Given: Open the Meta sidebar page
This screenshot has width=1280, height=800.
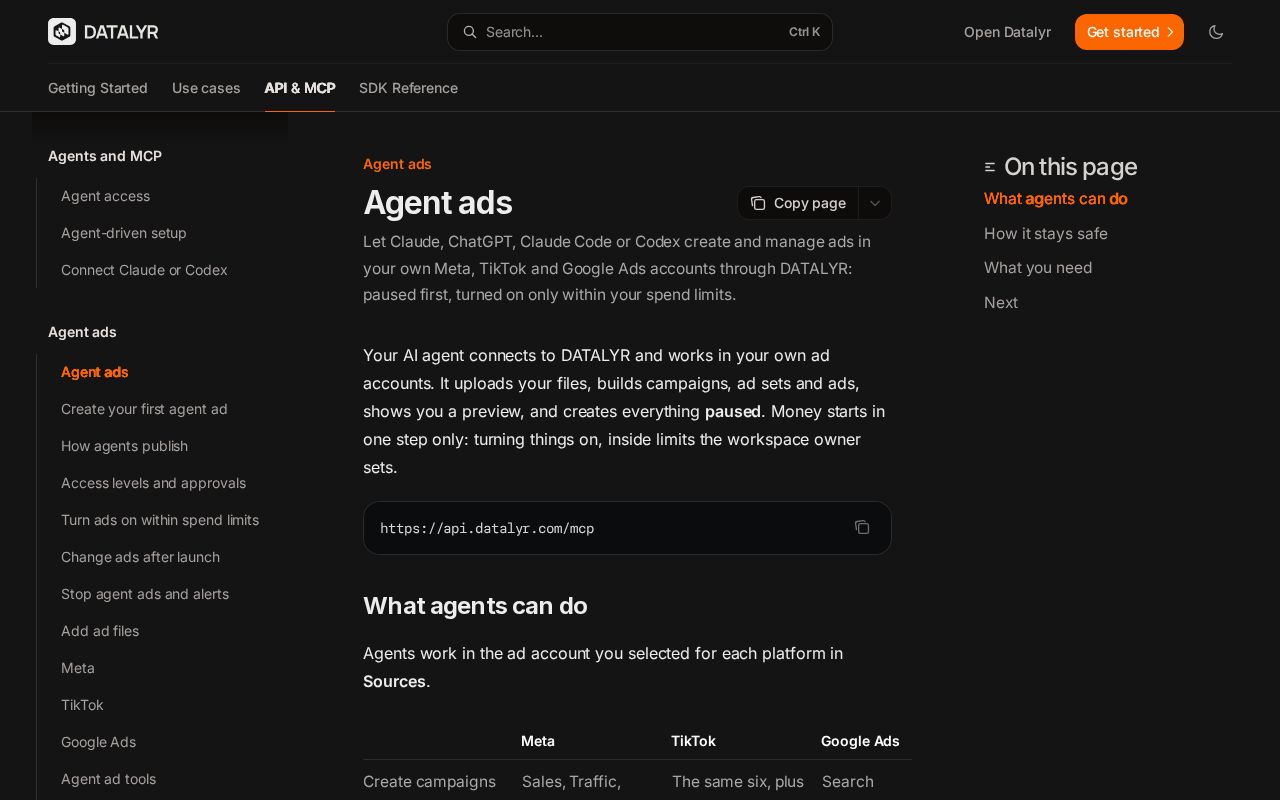Looking at the screenshot, I should point(78,668).
